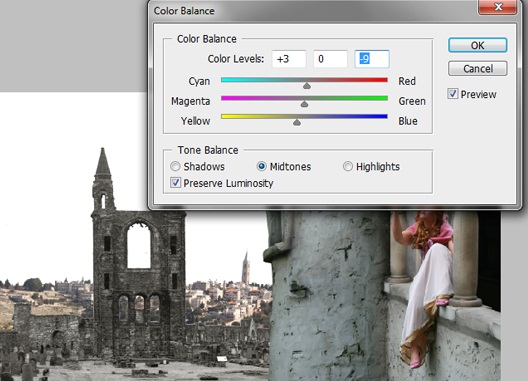The width and height of the screenshot is (528, 381).
Task: Confirm Color Balance with OK button
Action: 477,45
